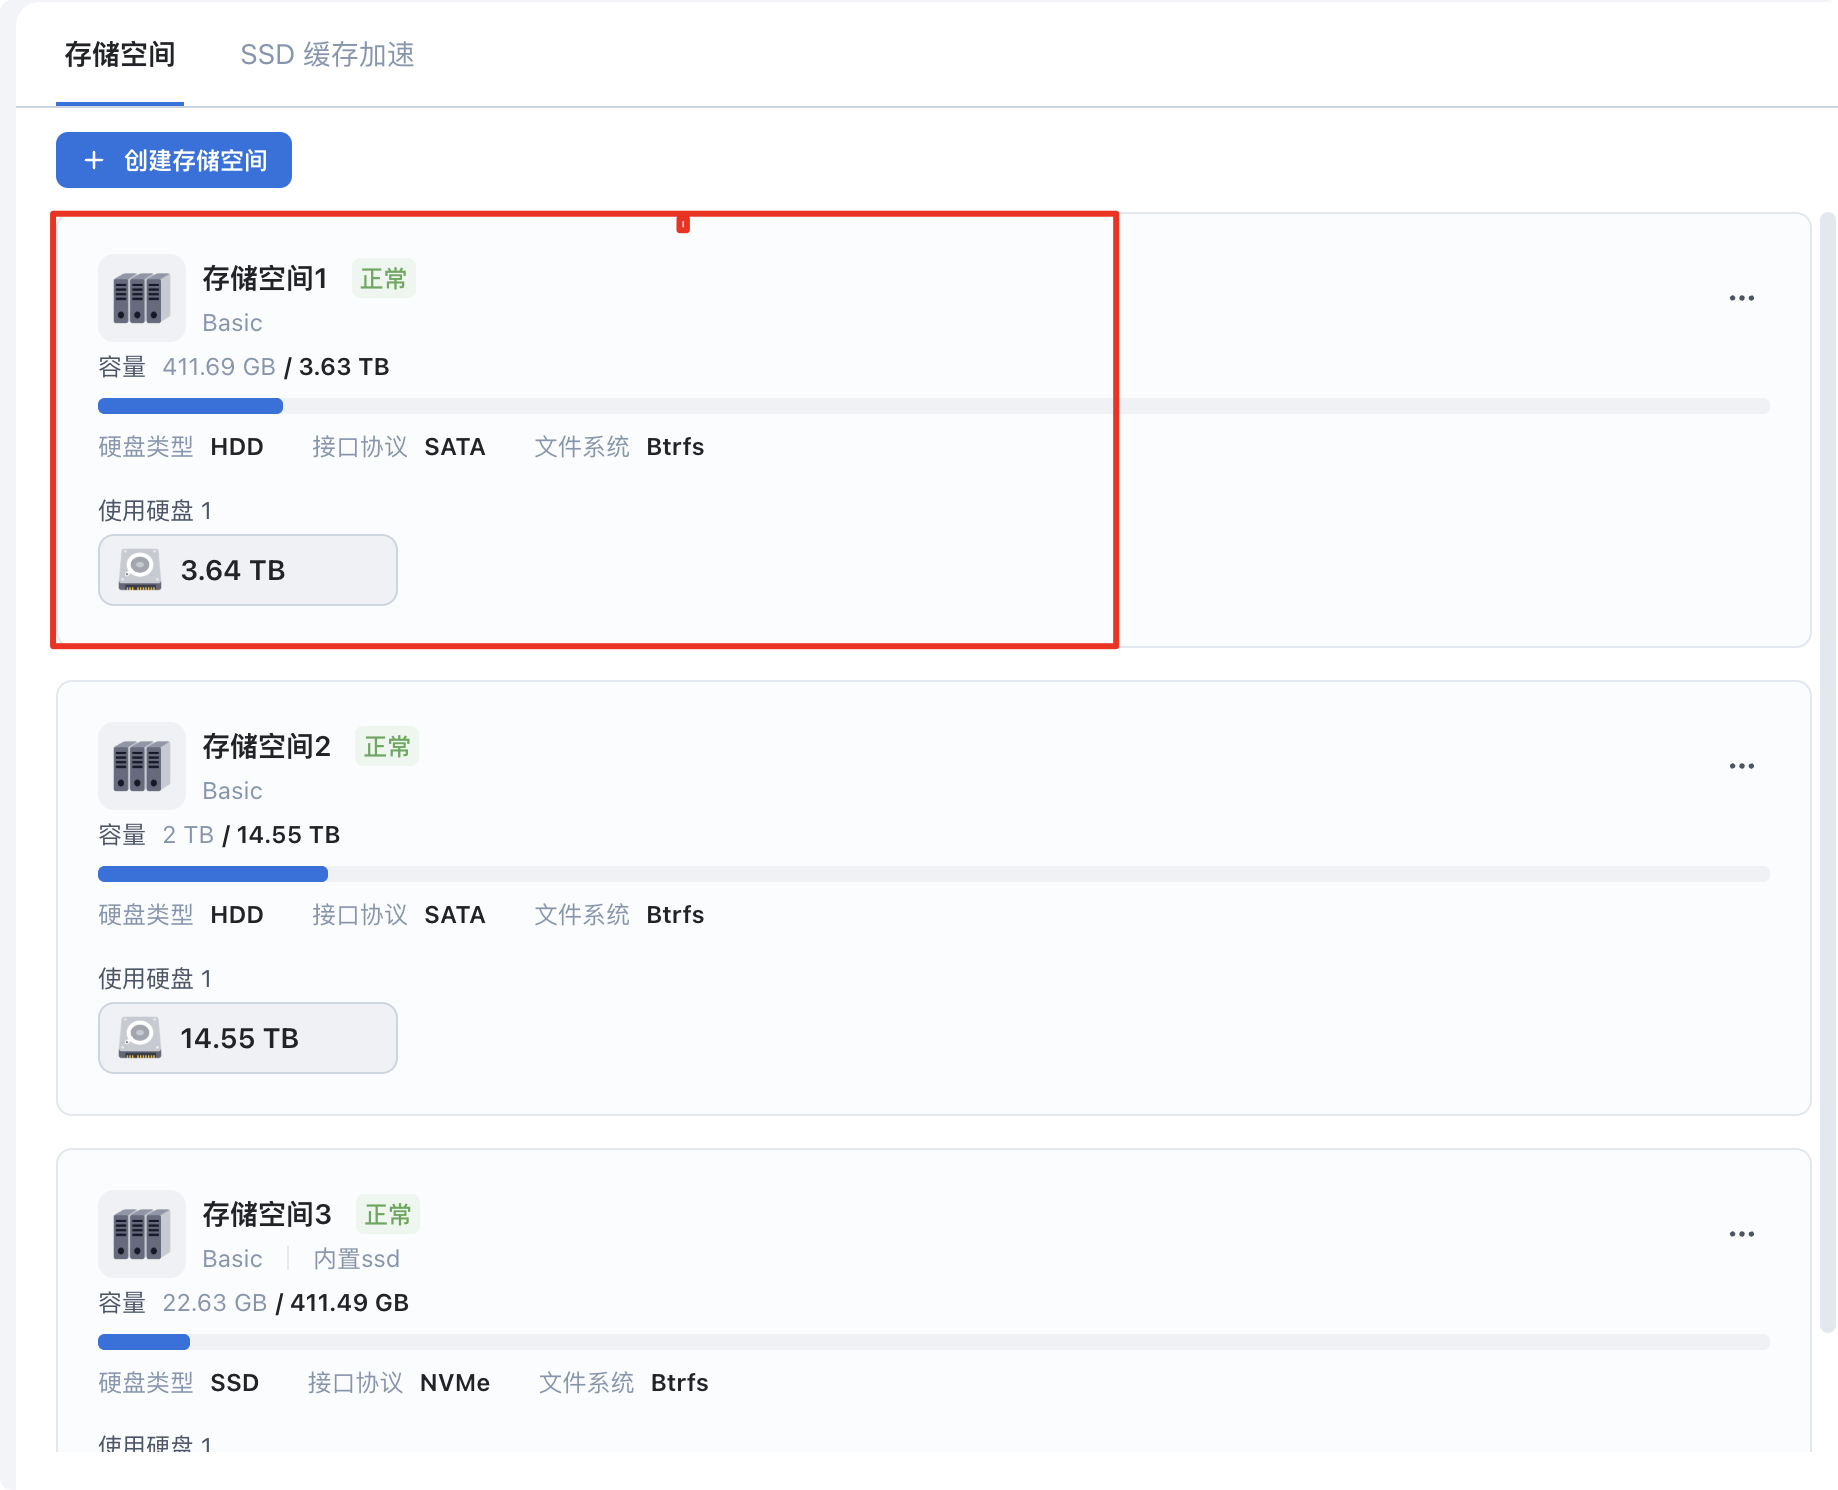Click the 3.64 TB disk chip
The height and width of the screenshot is (1490, 1838).
click(248, 570)
